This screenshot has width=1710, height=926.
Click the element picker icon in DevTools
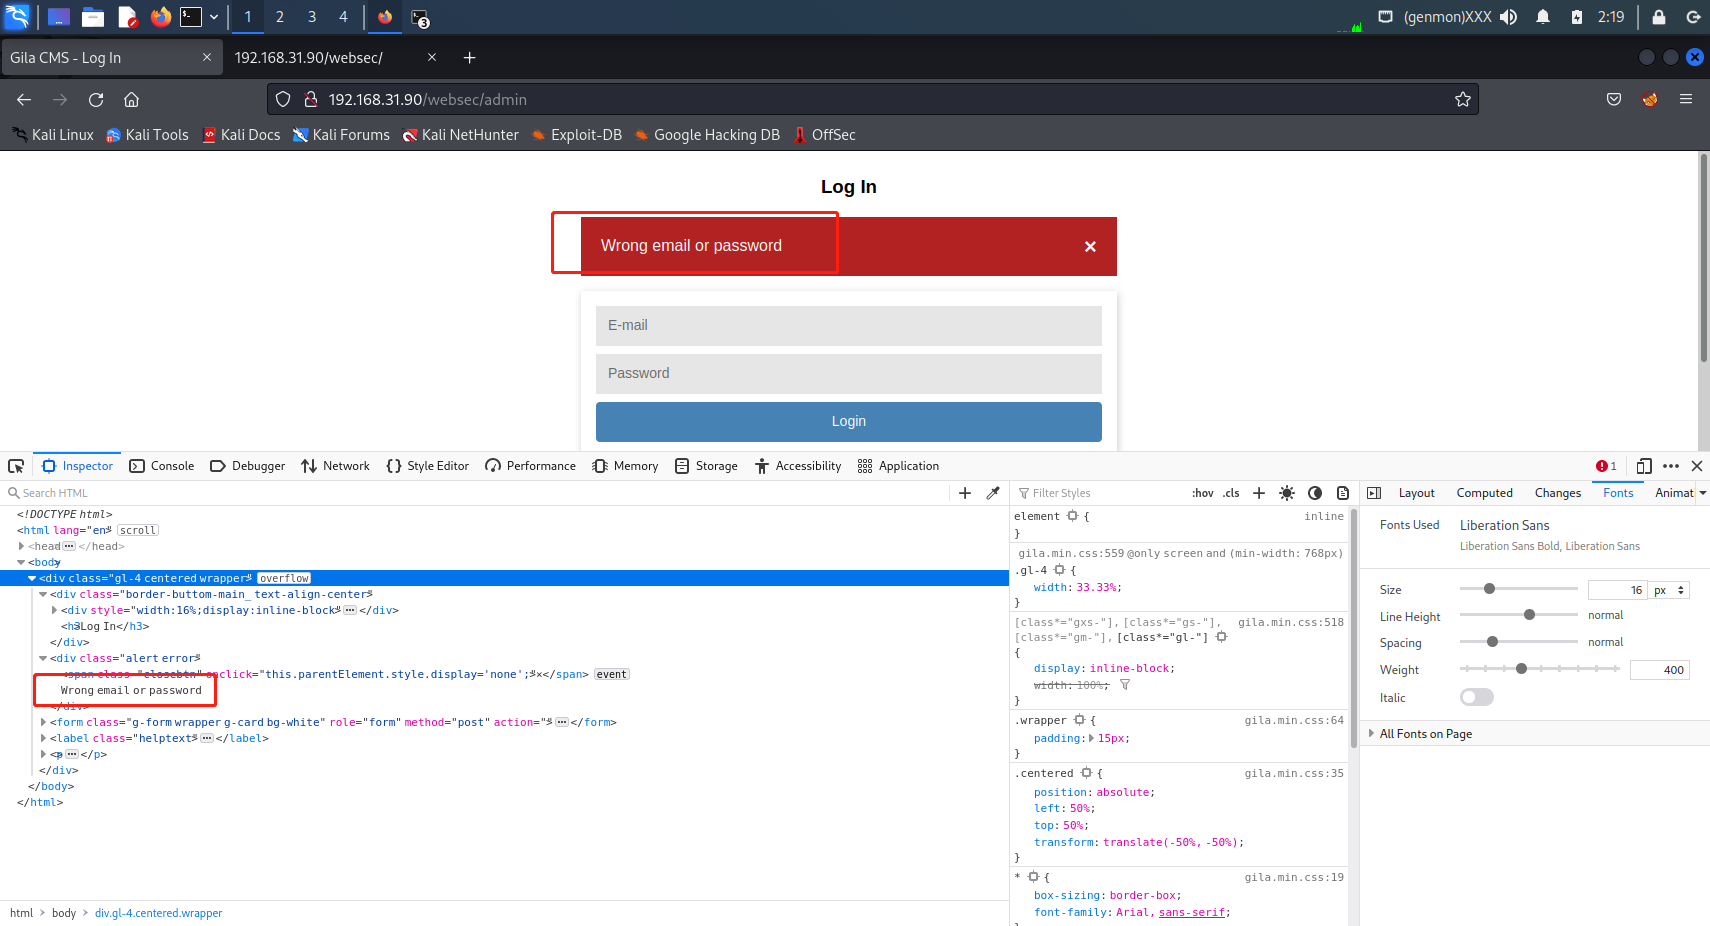(16, 466)
